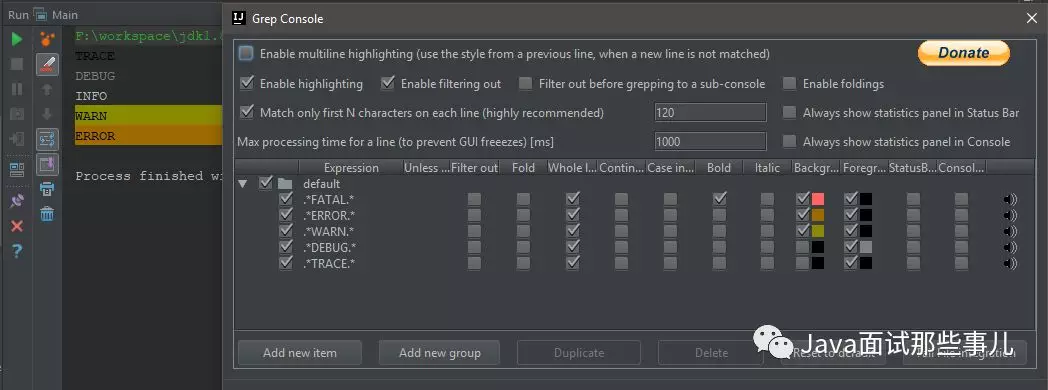Select the .*ERROR.* expression row
Screen dimensions: 1048x390
click(329, 215)
